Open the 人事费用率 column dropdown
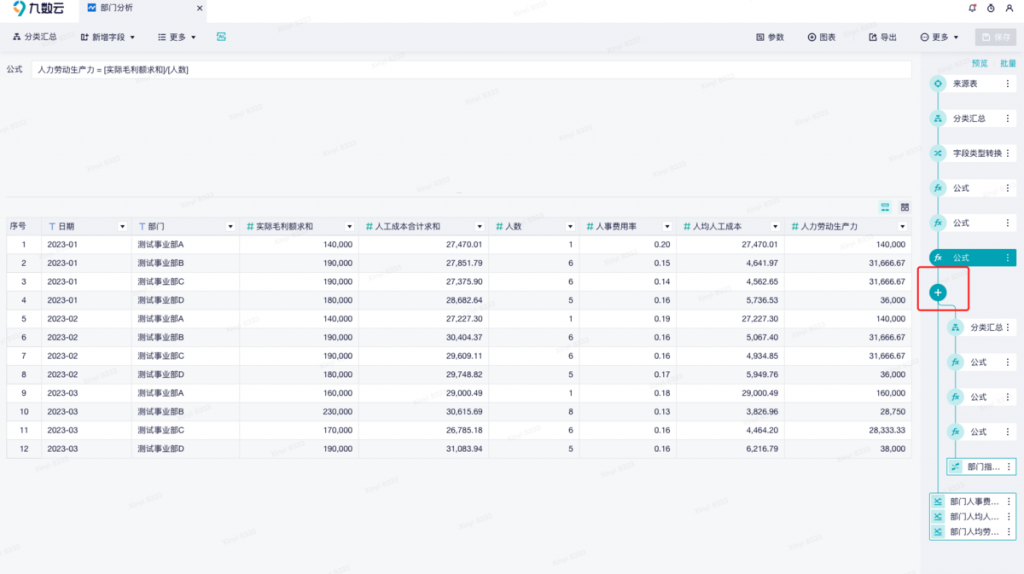Screen dimensions: 1024x574 pyautogui.click(x=667, y=227)
